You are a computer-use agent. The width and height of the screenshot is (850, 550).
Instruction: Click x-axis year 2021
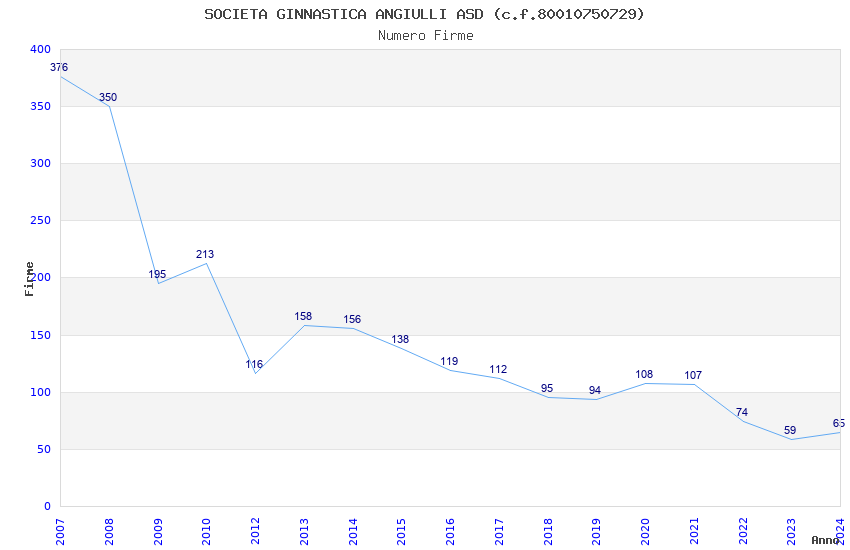coord(694,532)
